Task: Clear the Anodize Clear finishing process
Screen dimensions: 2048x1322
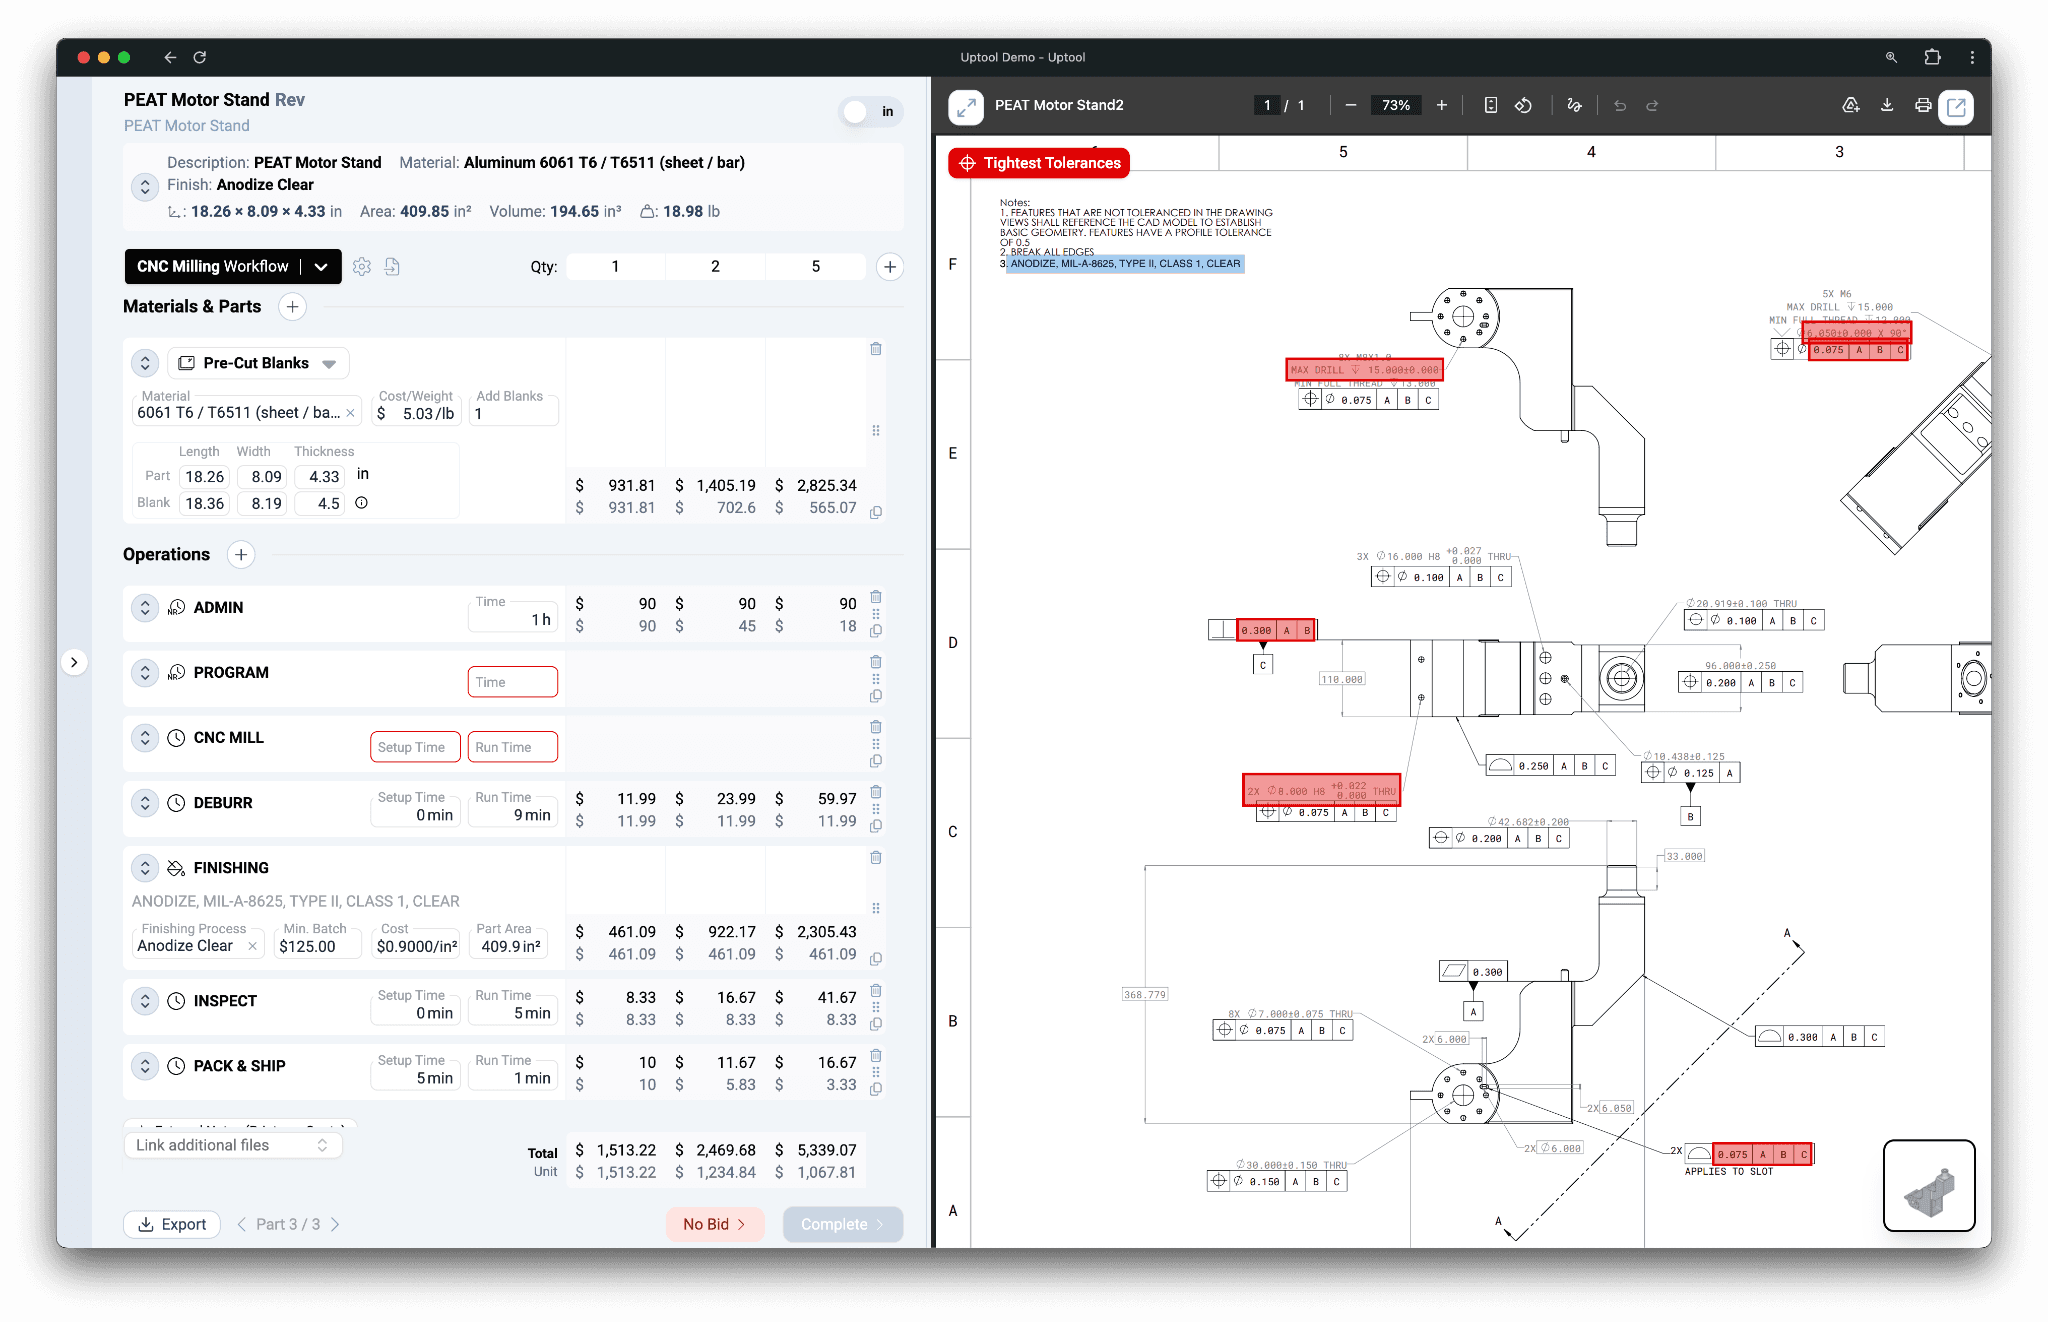Action: [253, 946]
